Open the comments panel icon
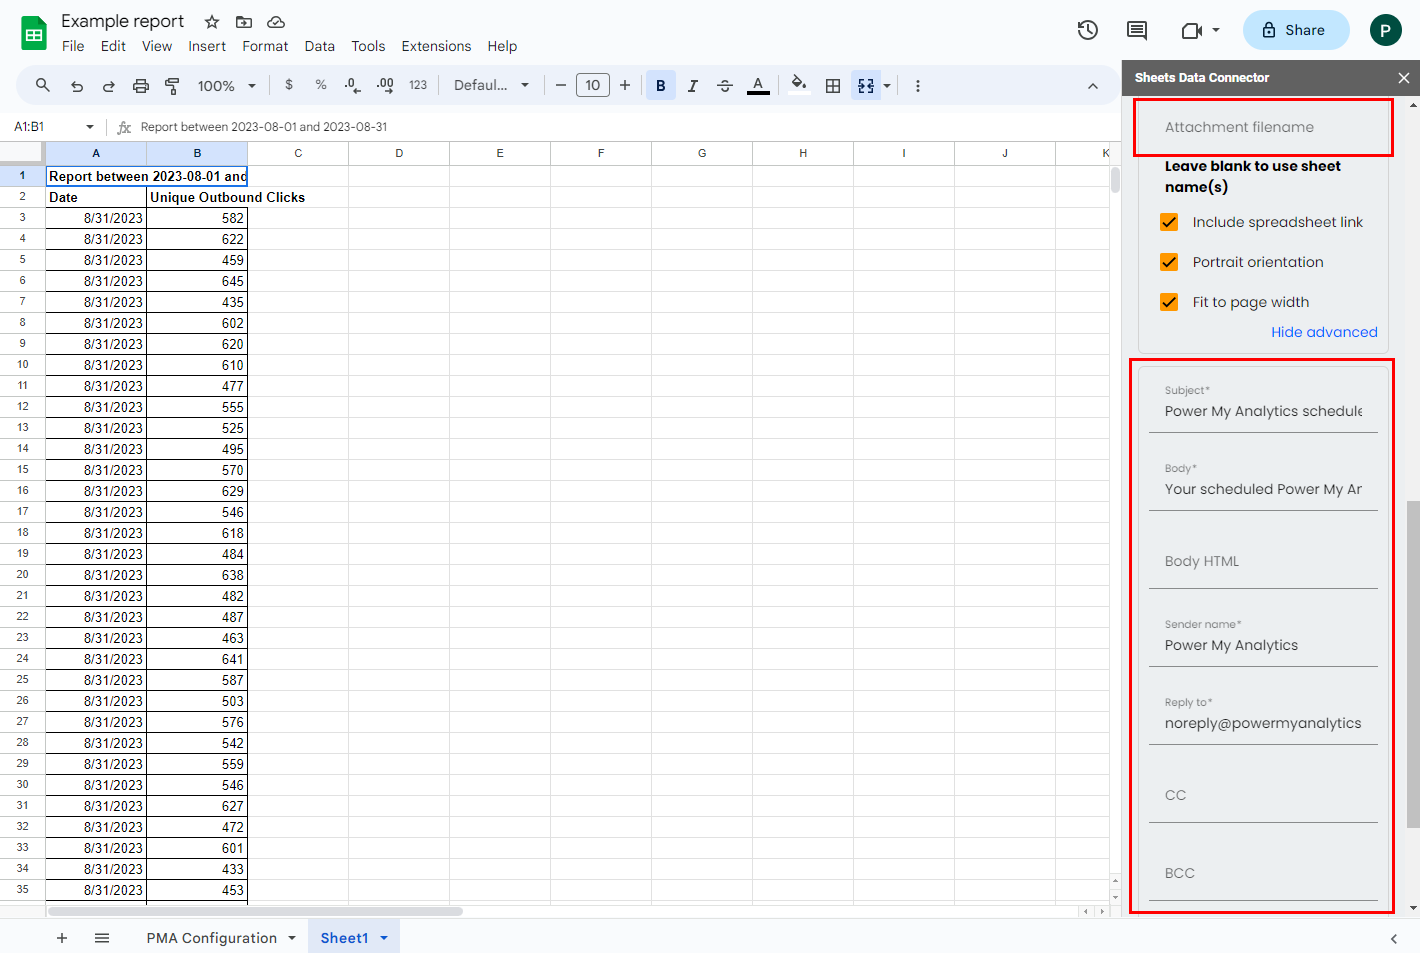The width and height of the screenshot is (1420, 953). pos(1137,30)
